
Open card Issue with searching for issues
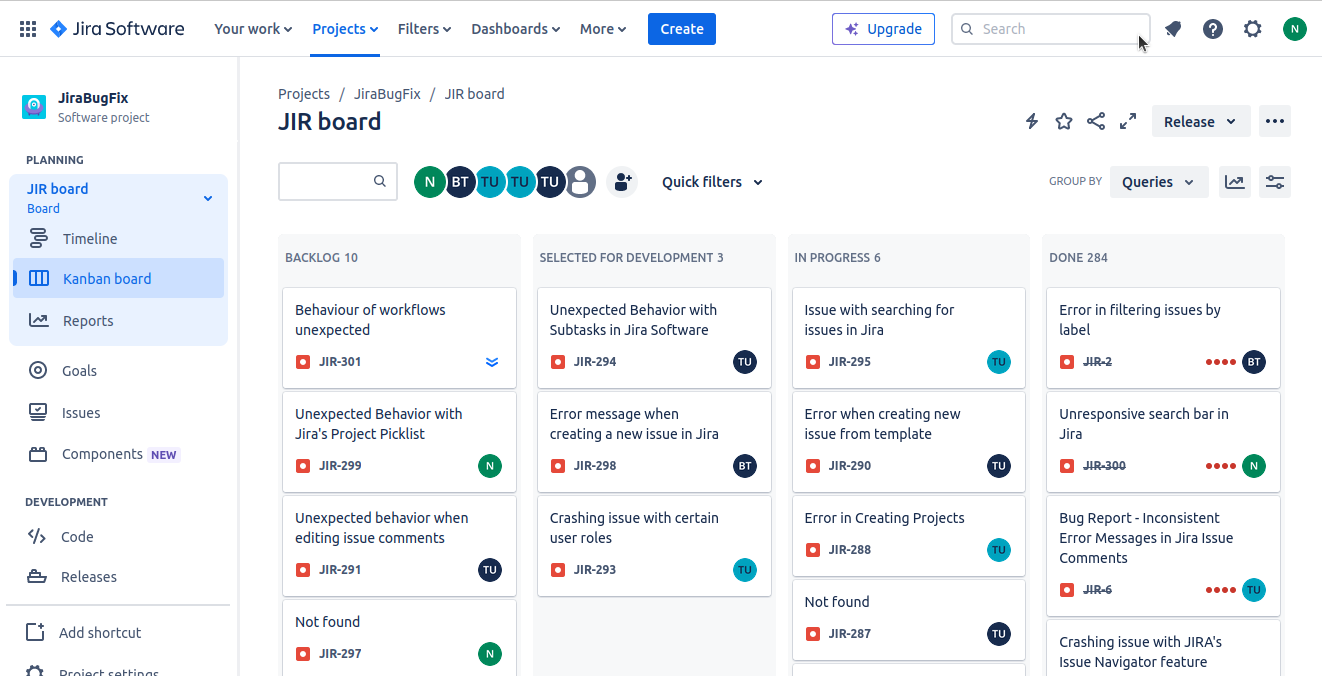click(x=909, y=337)
